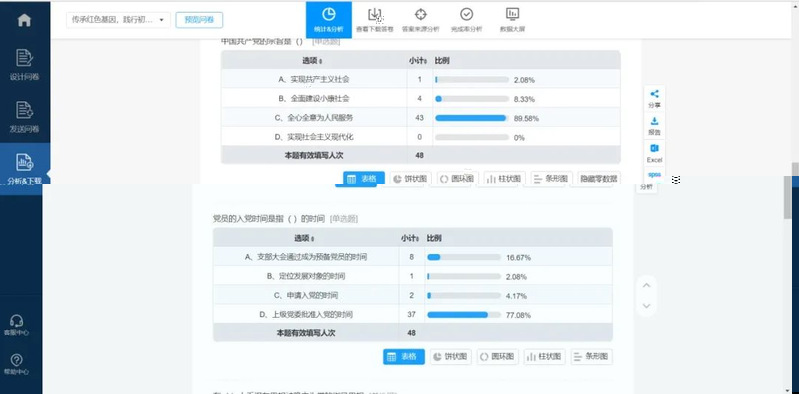This screenshot has height=394, width=799.
Task: Show 条形图 for 宗旨 question
Action: click(551, 179)
